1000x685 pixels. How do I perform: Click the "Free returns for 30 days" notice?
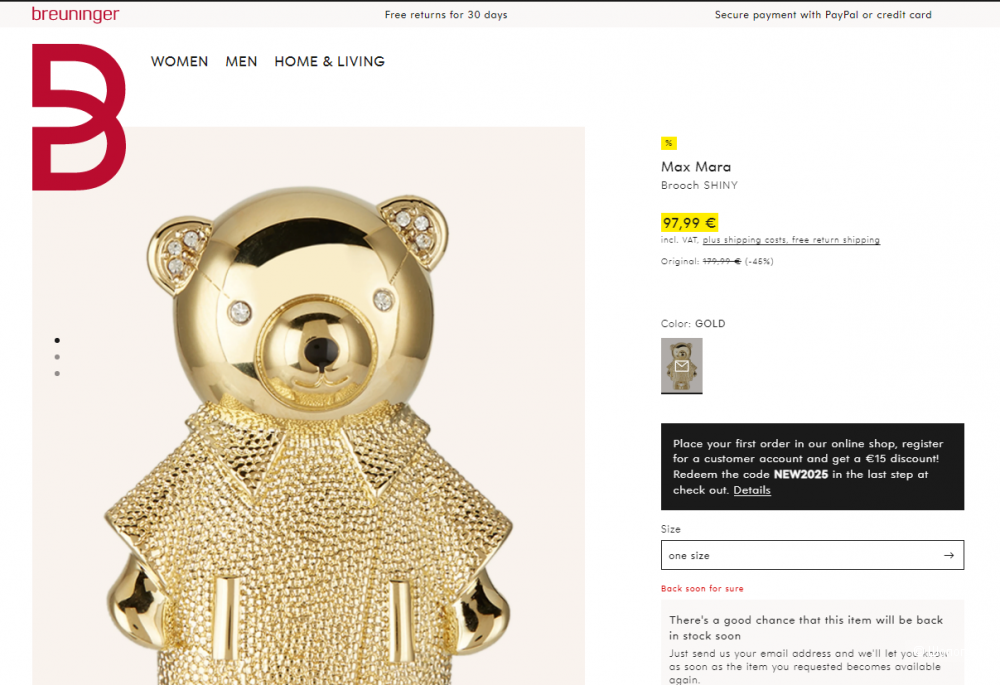click(446, 15)
